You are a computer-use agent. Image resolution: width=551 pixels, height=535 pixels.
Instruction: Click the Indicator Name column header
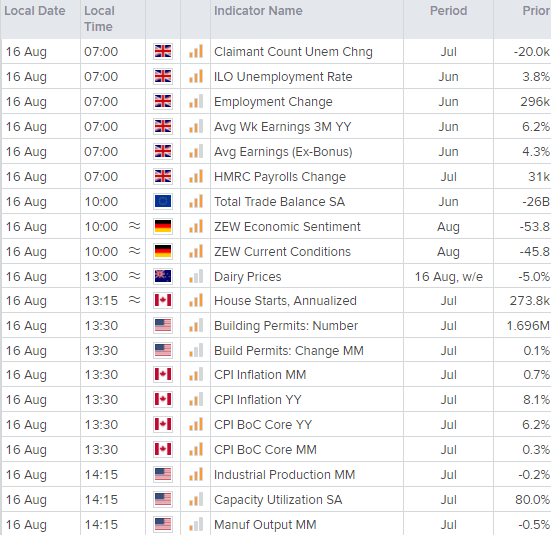258,11
